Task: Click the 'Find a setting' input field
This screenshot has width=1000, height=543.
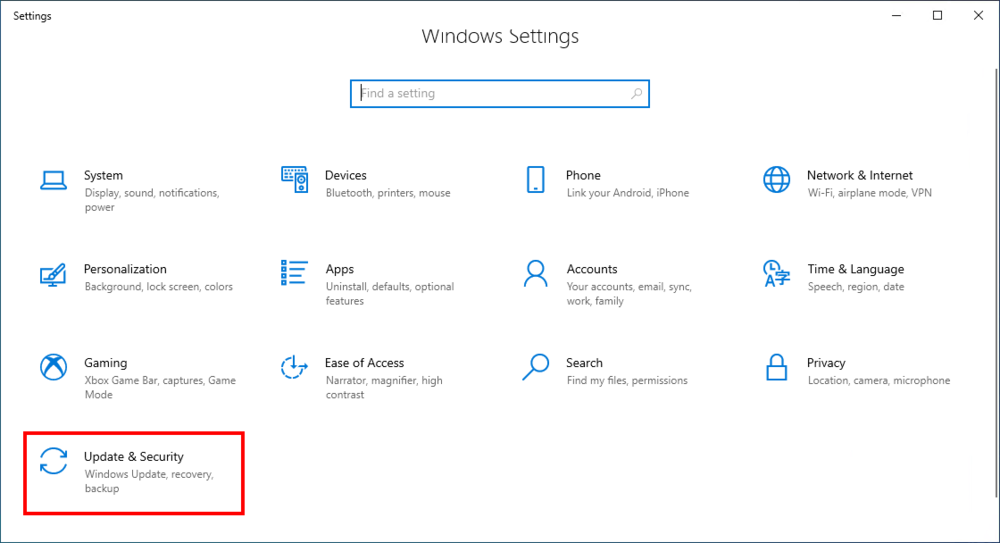Action: point(500,94)
